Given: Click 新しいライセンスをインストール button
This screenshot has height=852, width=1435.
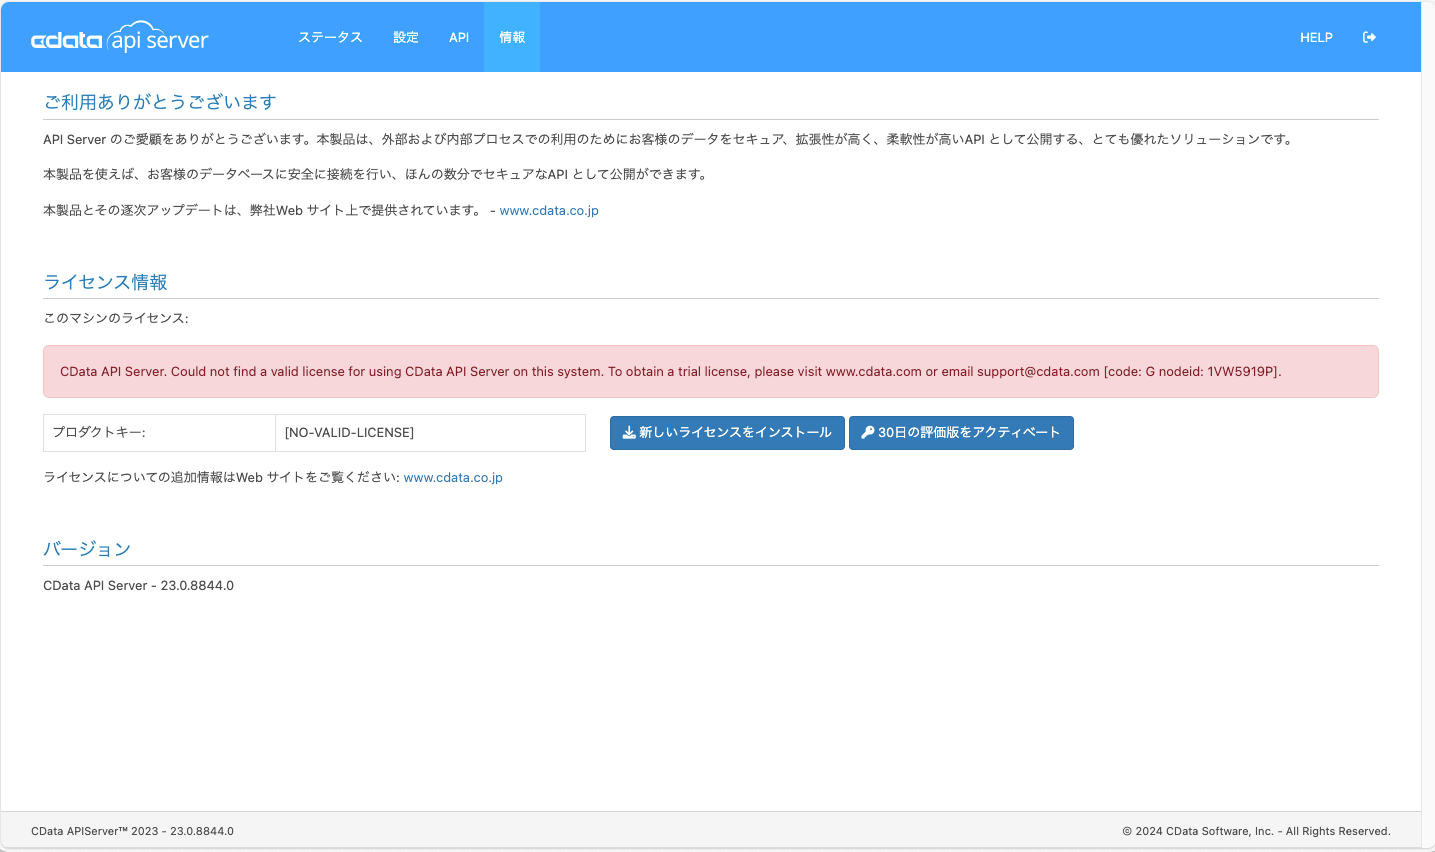Looking at the screenshot, I should coord(727,433).
